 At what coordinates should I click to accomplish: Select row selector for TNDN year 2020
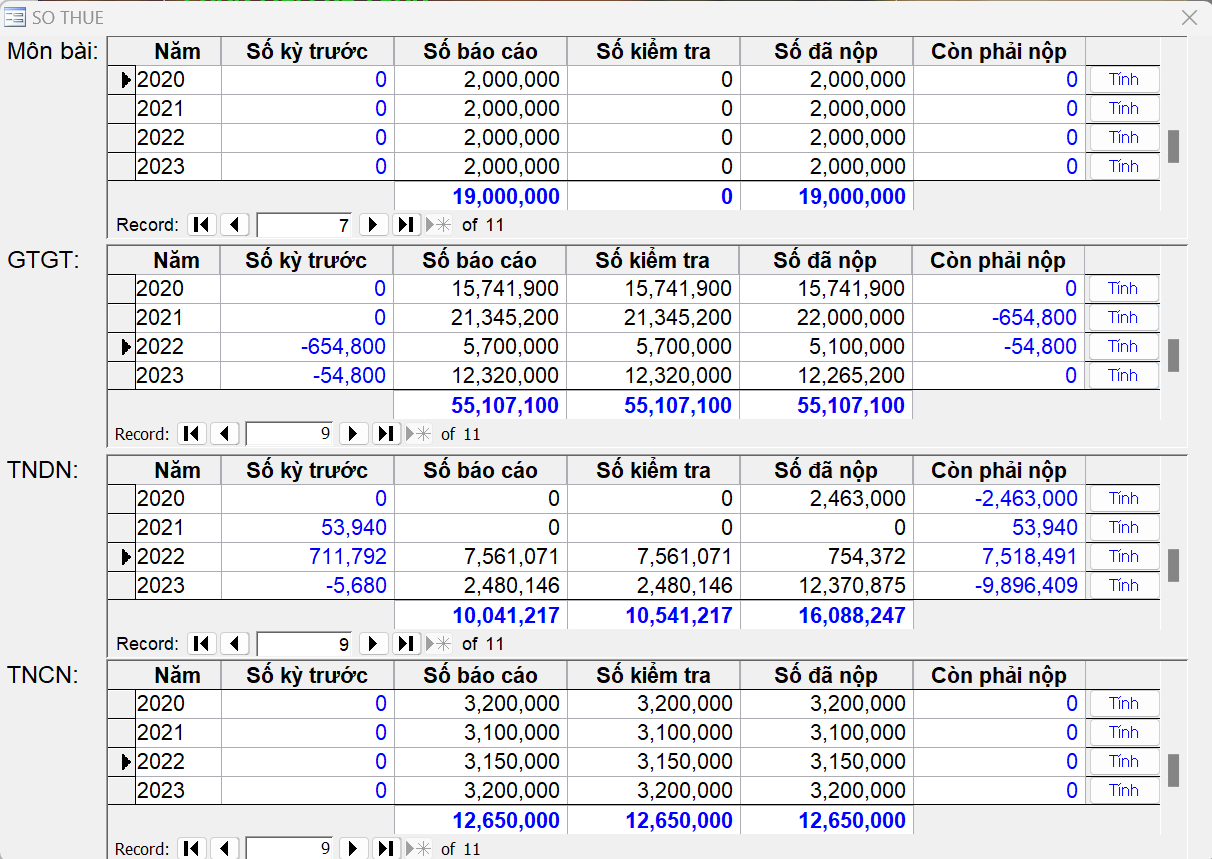click(121, 499)
